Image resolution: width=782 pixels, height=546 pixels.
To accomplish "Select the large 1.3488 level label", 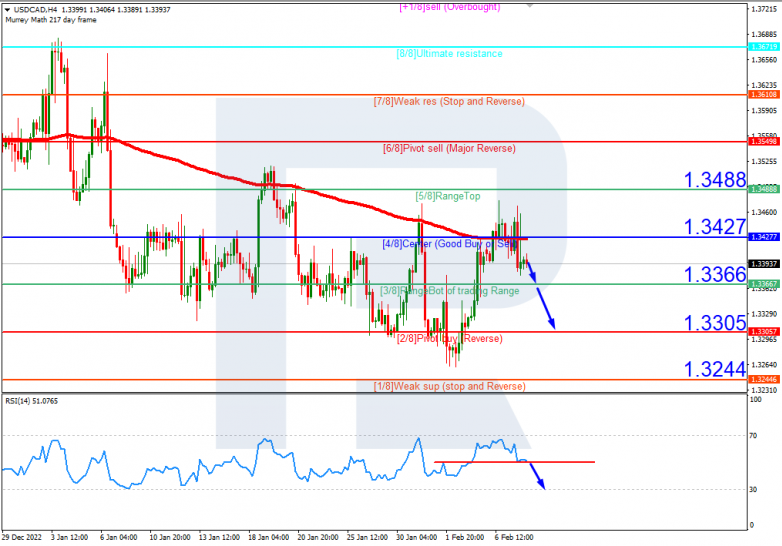I will [715, 180].
